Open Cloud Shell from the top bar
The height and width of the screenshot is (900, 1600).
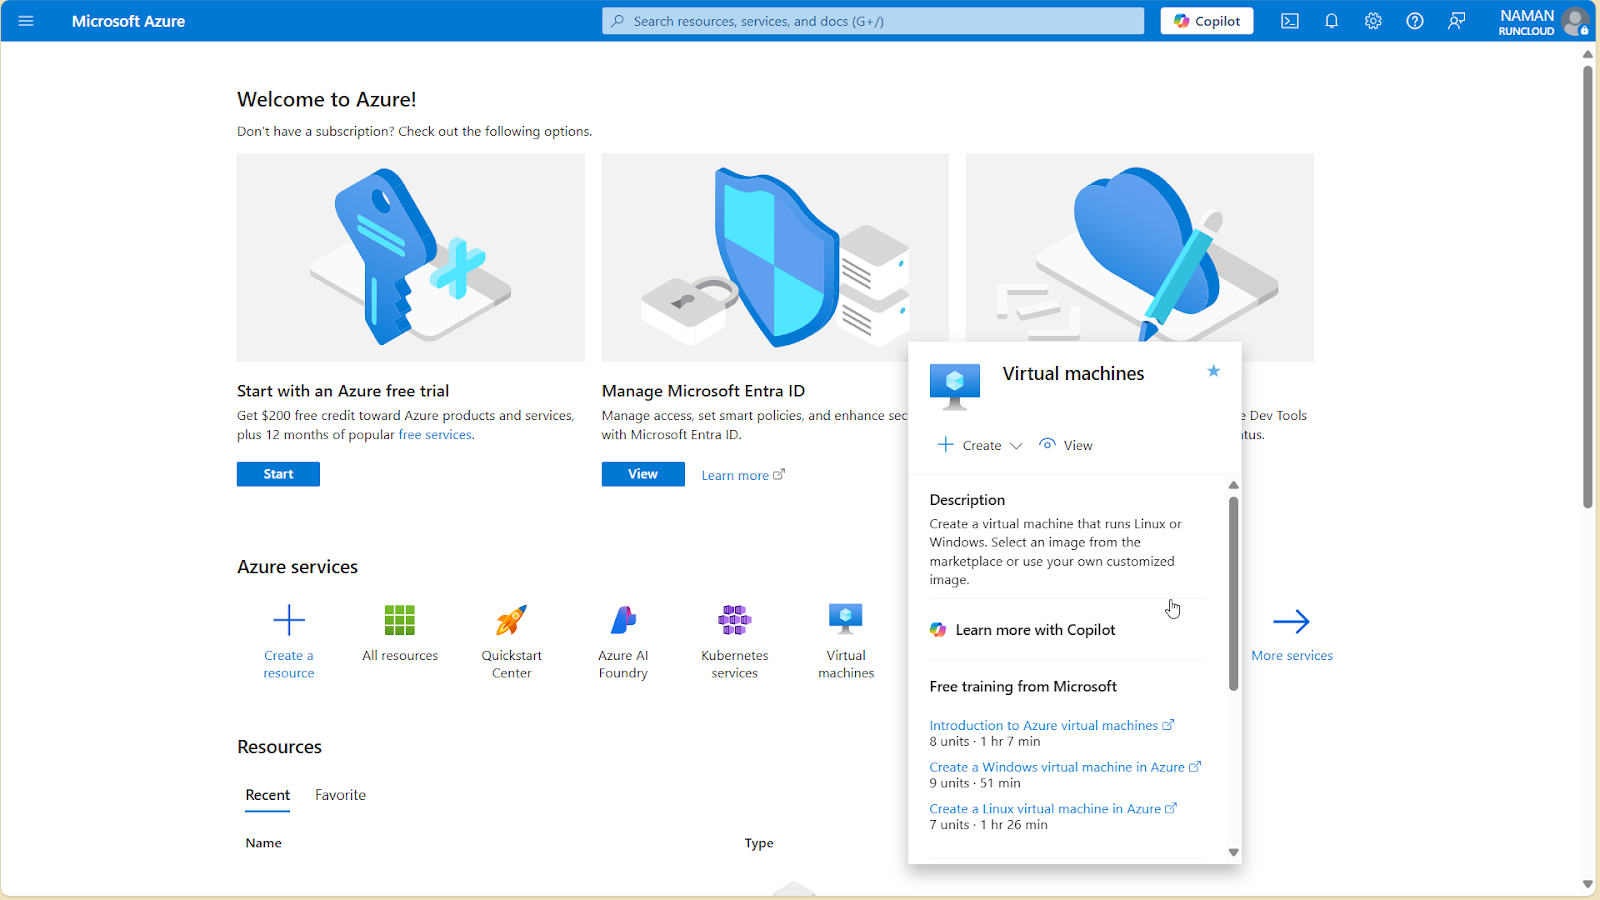1290,21
